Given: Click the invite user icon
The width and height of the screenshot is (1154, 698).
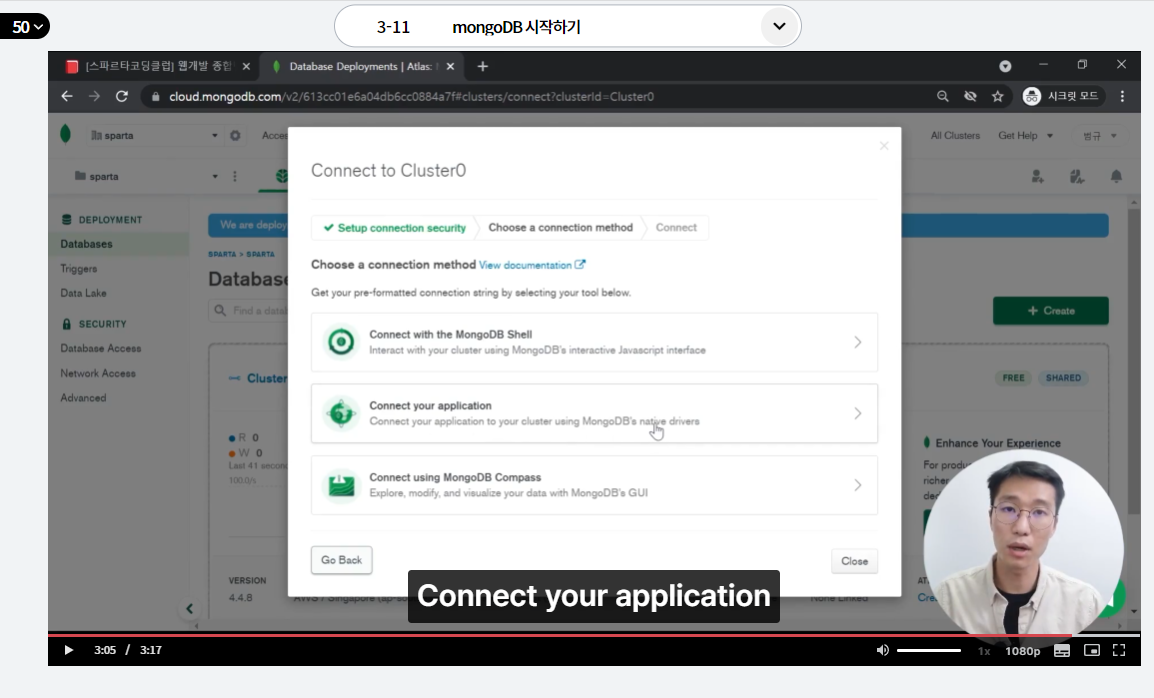Looking at the screenshot, I should [1037, 177].
